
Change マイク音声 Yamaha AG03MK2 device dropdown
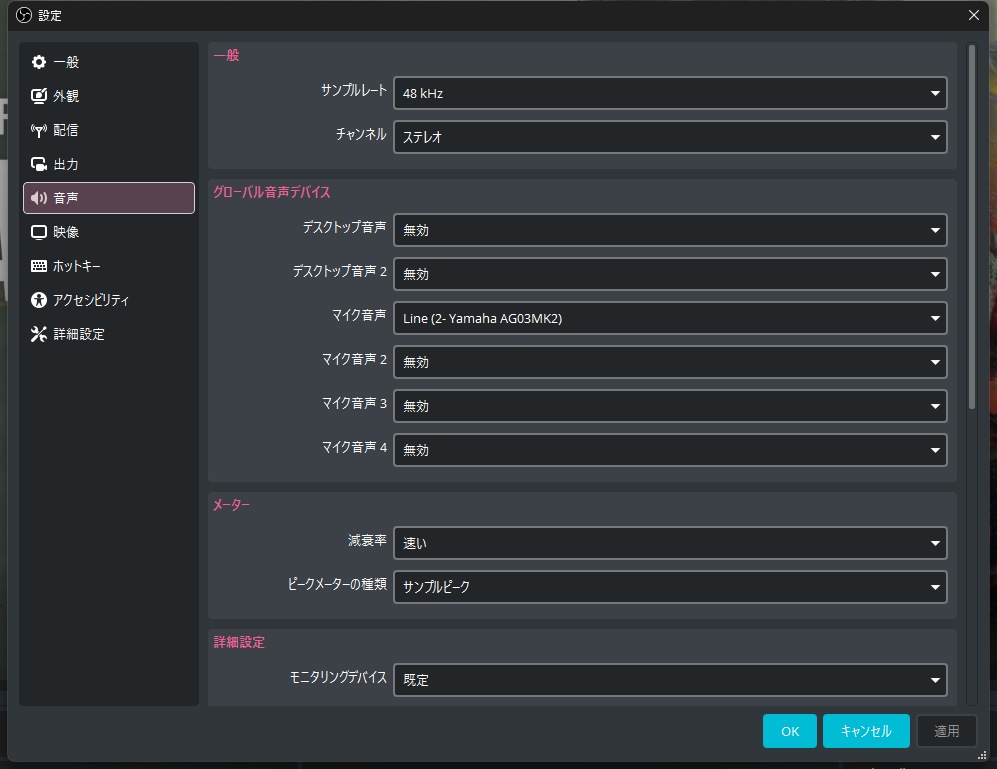[669, 318]
